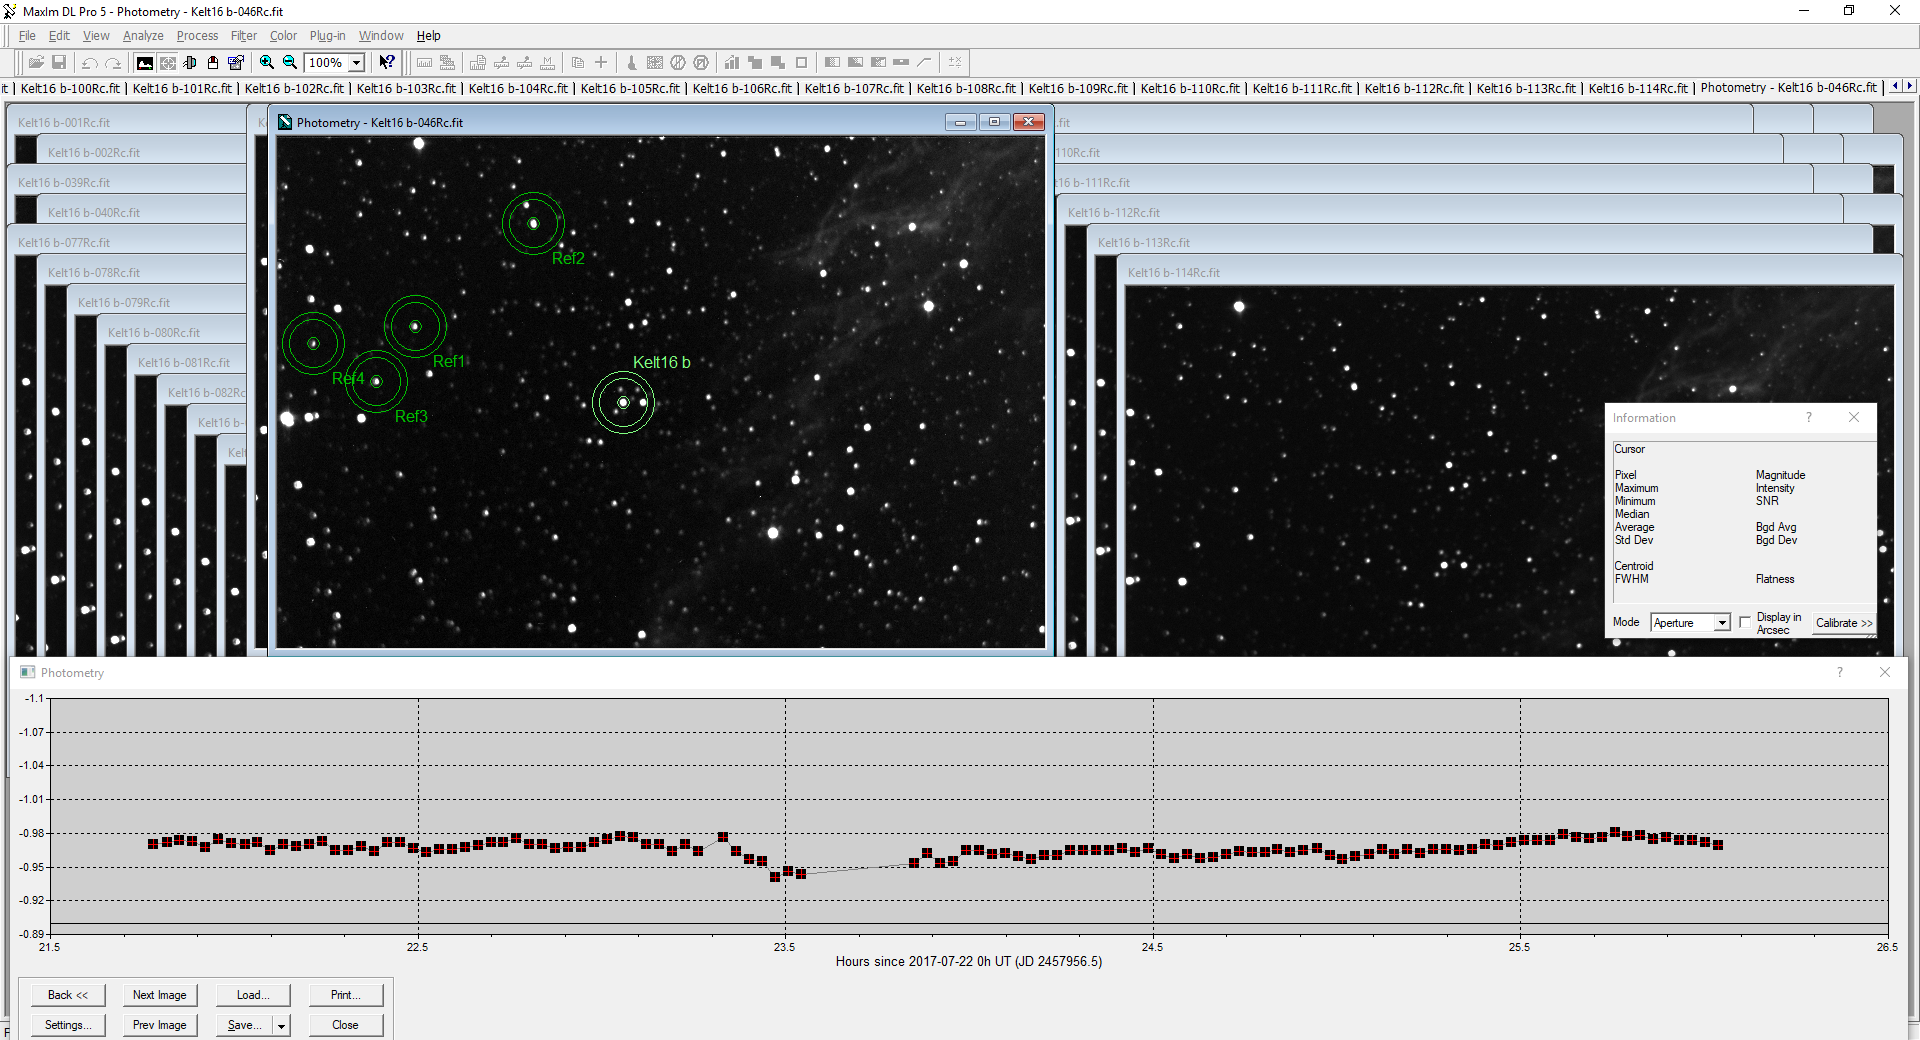The width and height of the screenshot is (1920, 1040).
Task: Open photometry Settings... button
Action: 68,1025
